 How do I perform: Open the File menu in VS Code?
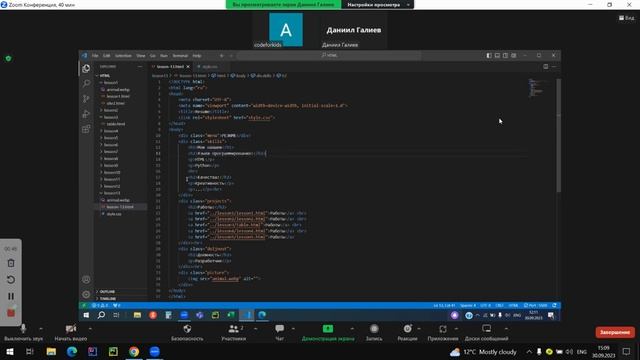click(x=95, y=56)
